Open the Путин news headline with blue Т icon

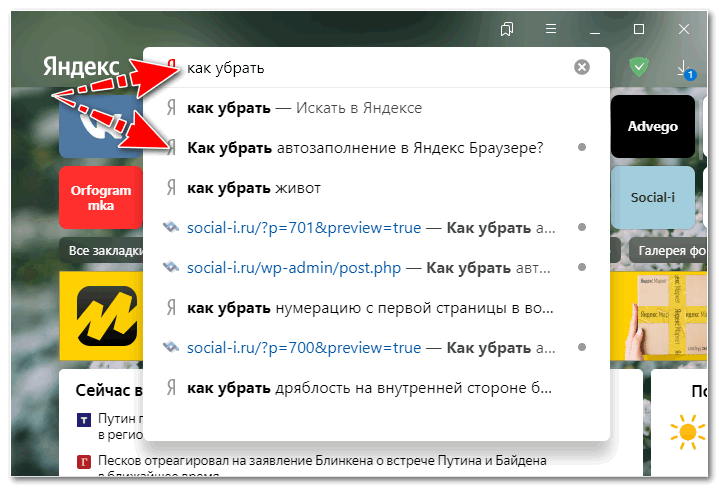click(121, 426)
